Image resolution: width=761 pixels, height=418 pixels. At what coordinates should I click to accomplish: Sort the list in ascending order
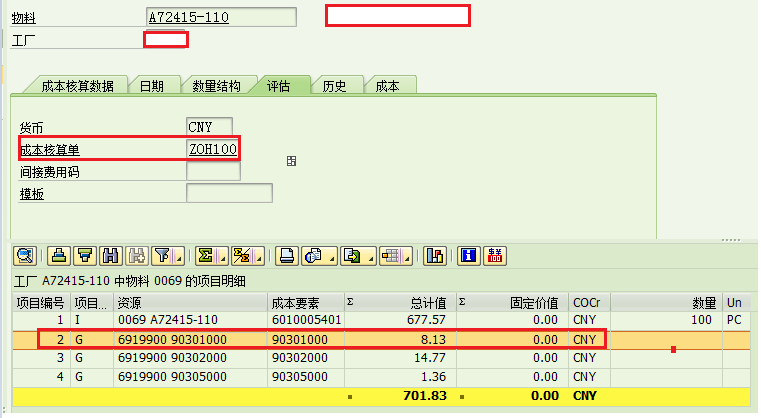(59, 255)
